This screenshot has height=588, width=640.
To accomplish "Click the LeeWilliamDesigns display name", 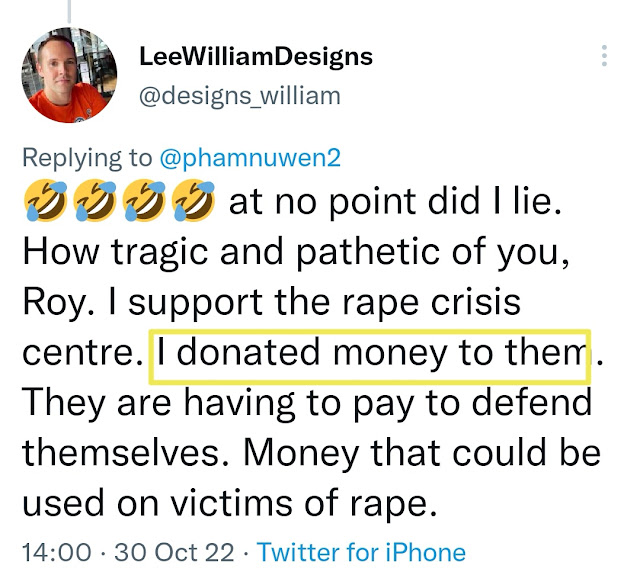I will (x=256, y=56).
